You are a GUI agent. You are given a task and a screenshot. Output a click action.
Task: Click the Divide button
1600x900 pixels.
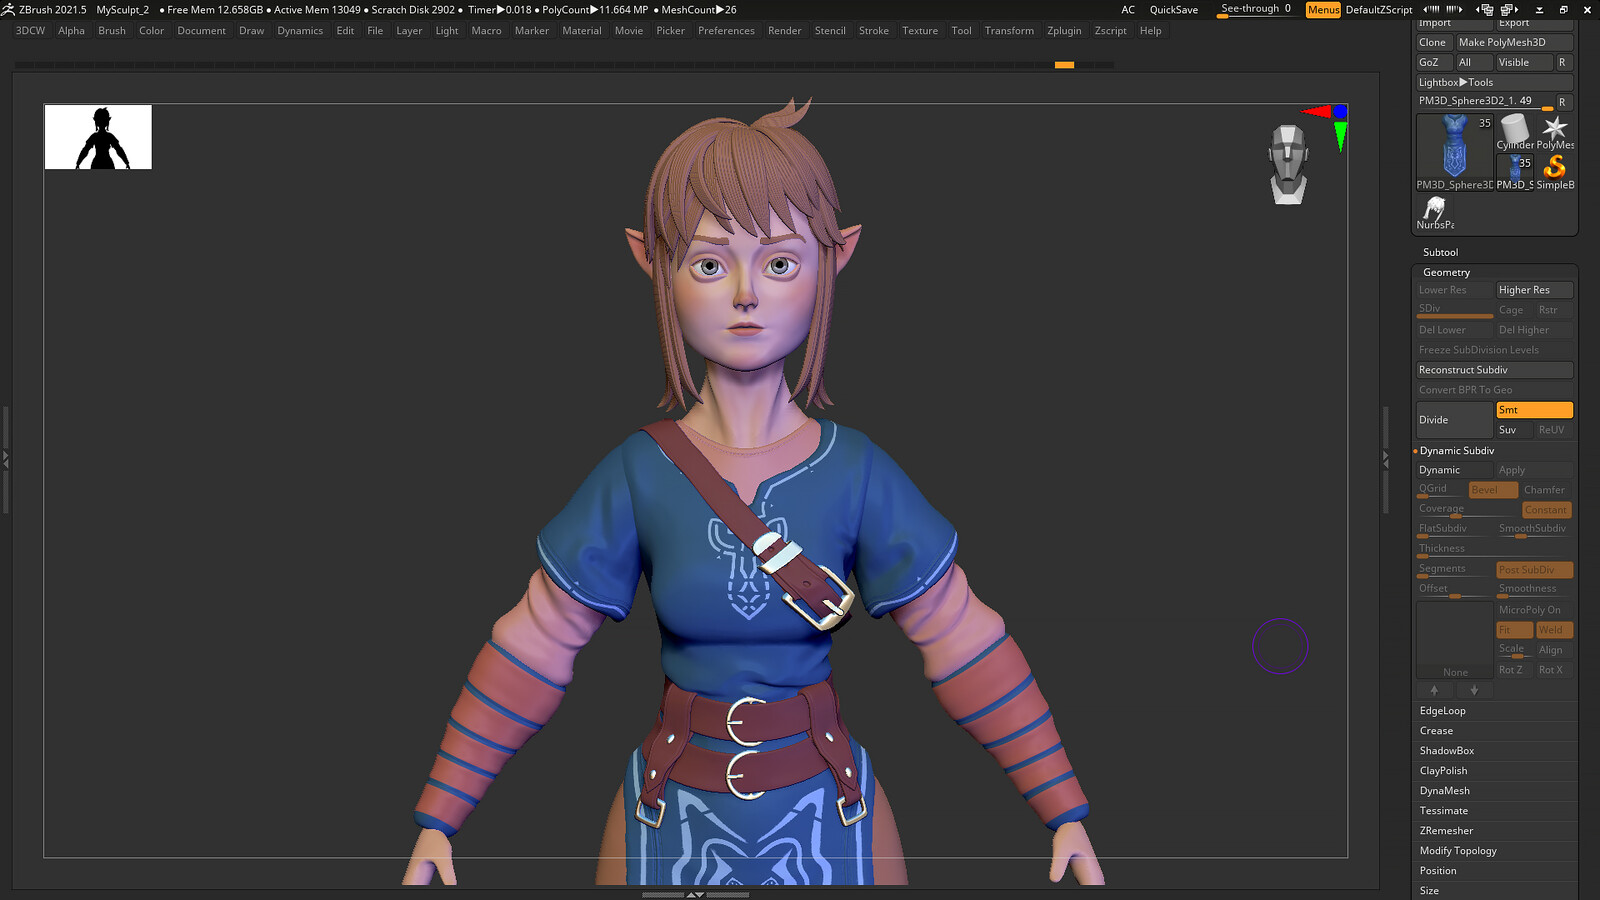1454,420
